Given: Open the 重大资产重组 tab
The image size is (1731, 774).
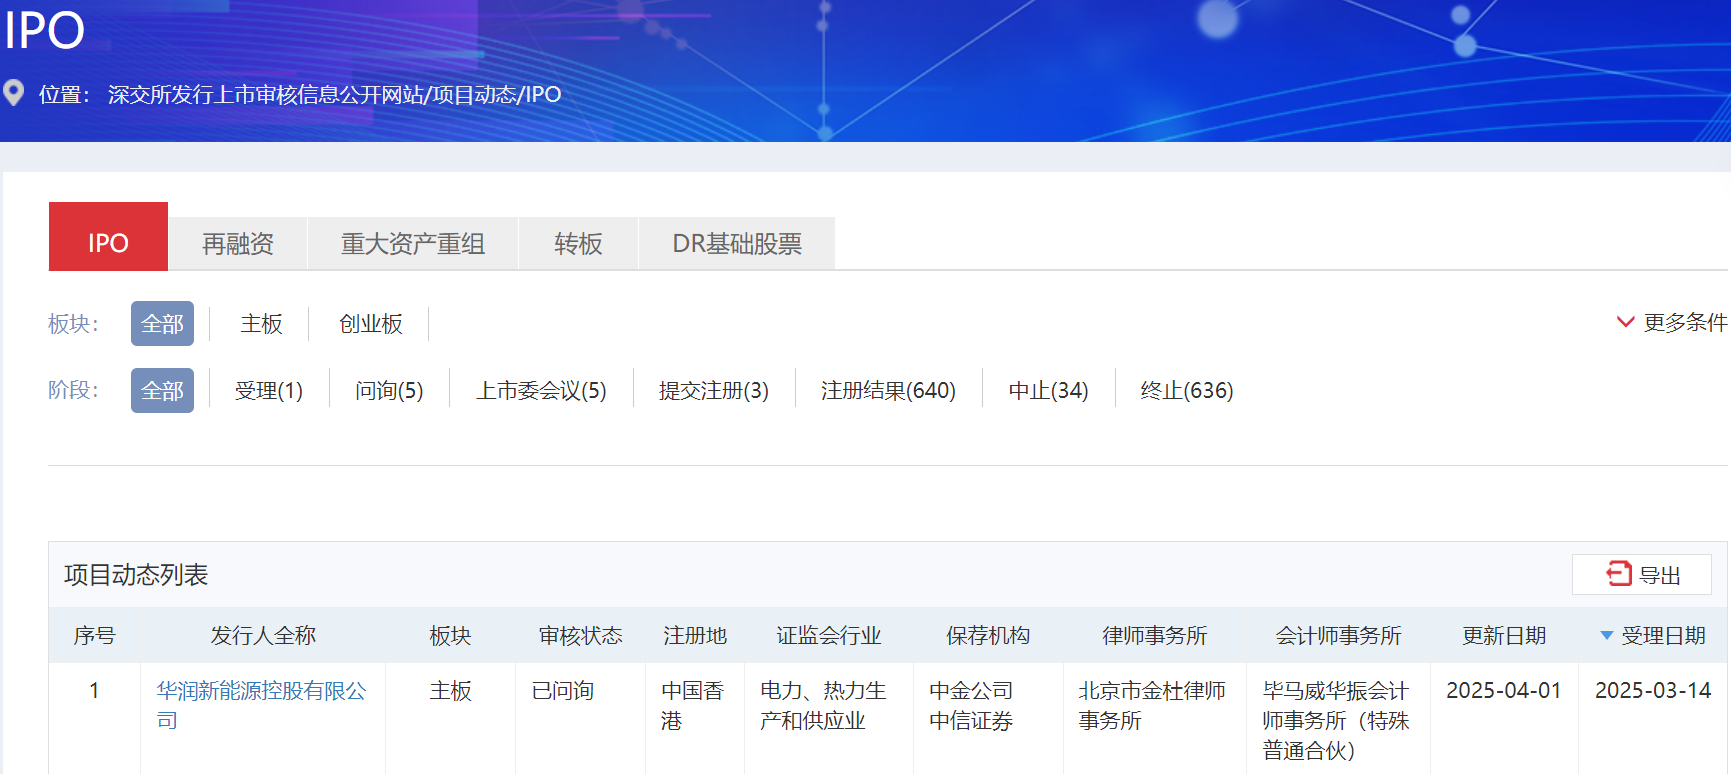Looking at the screenshot, I should (x=412, y=243).
